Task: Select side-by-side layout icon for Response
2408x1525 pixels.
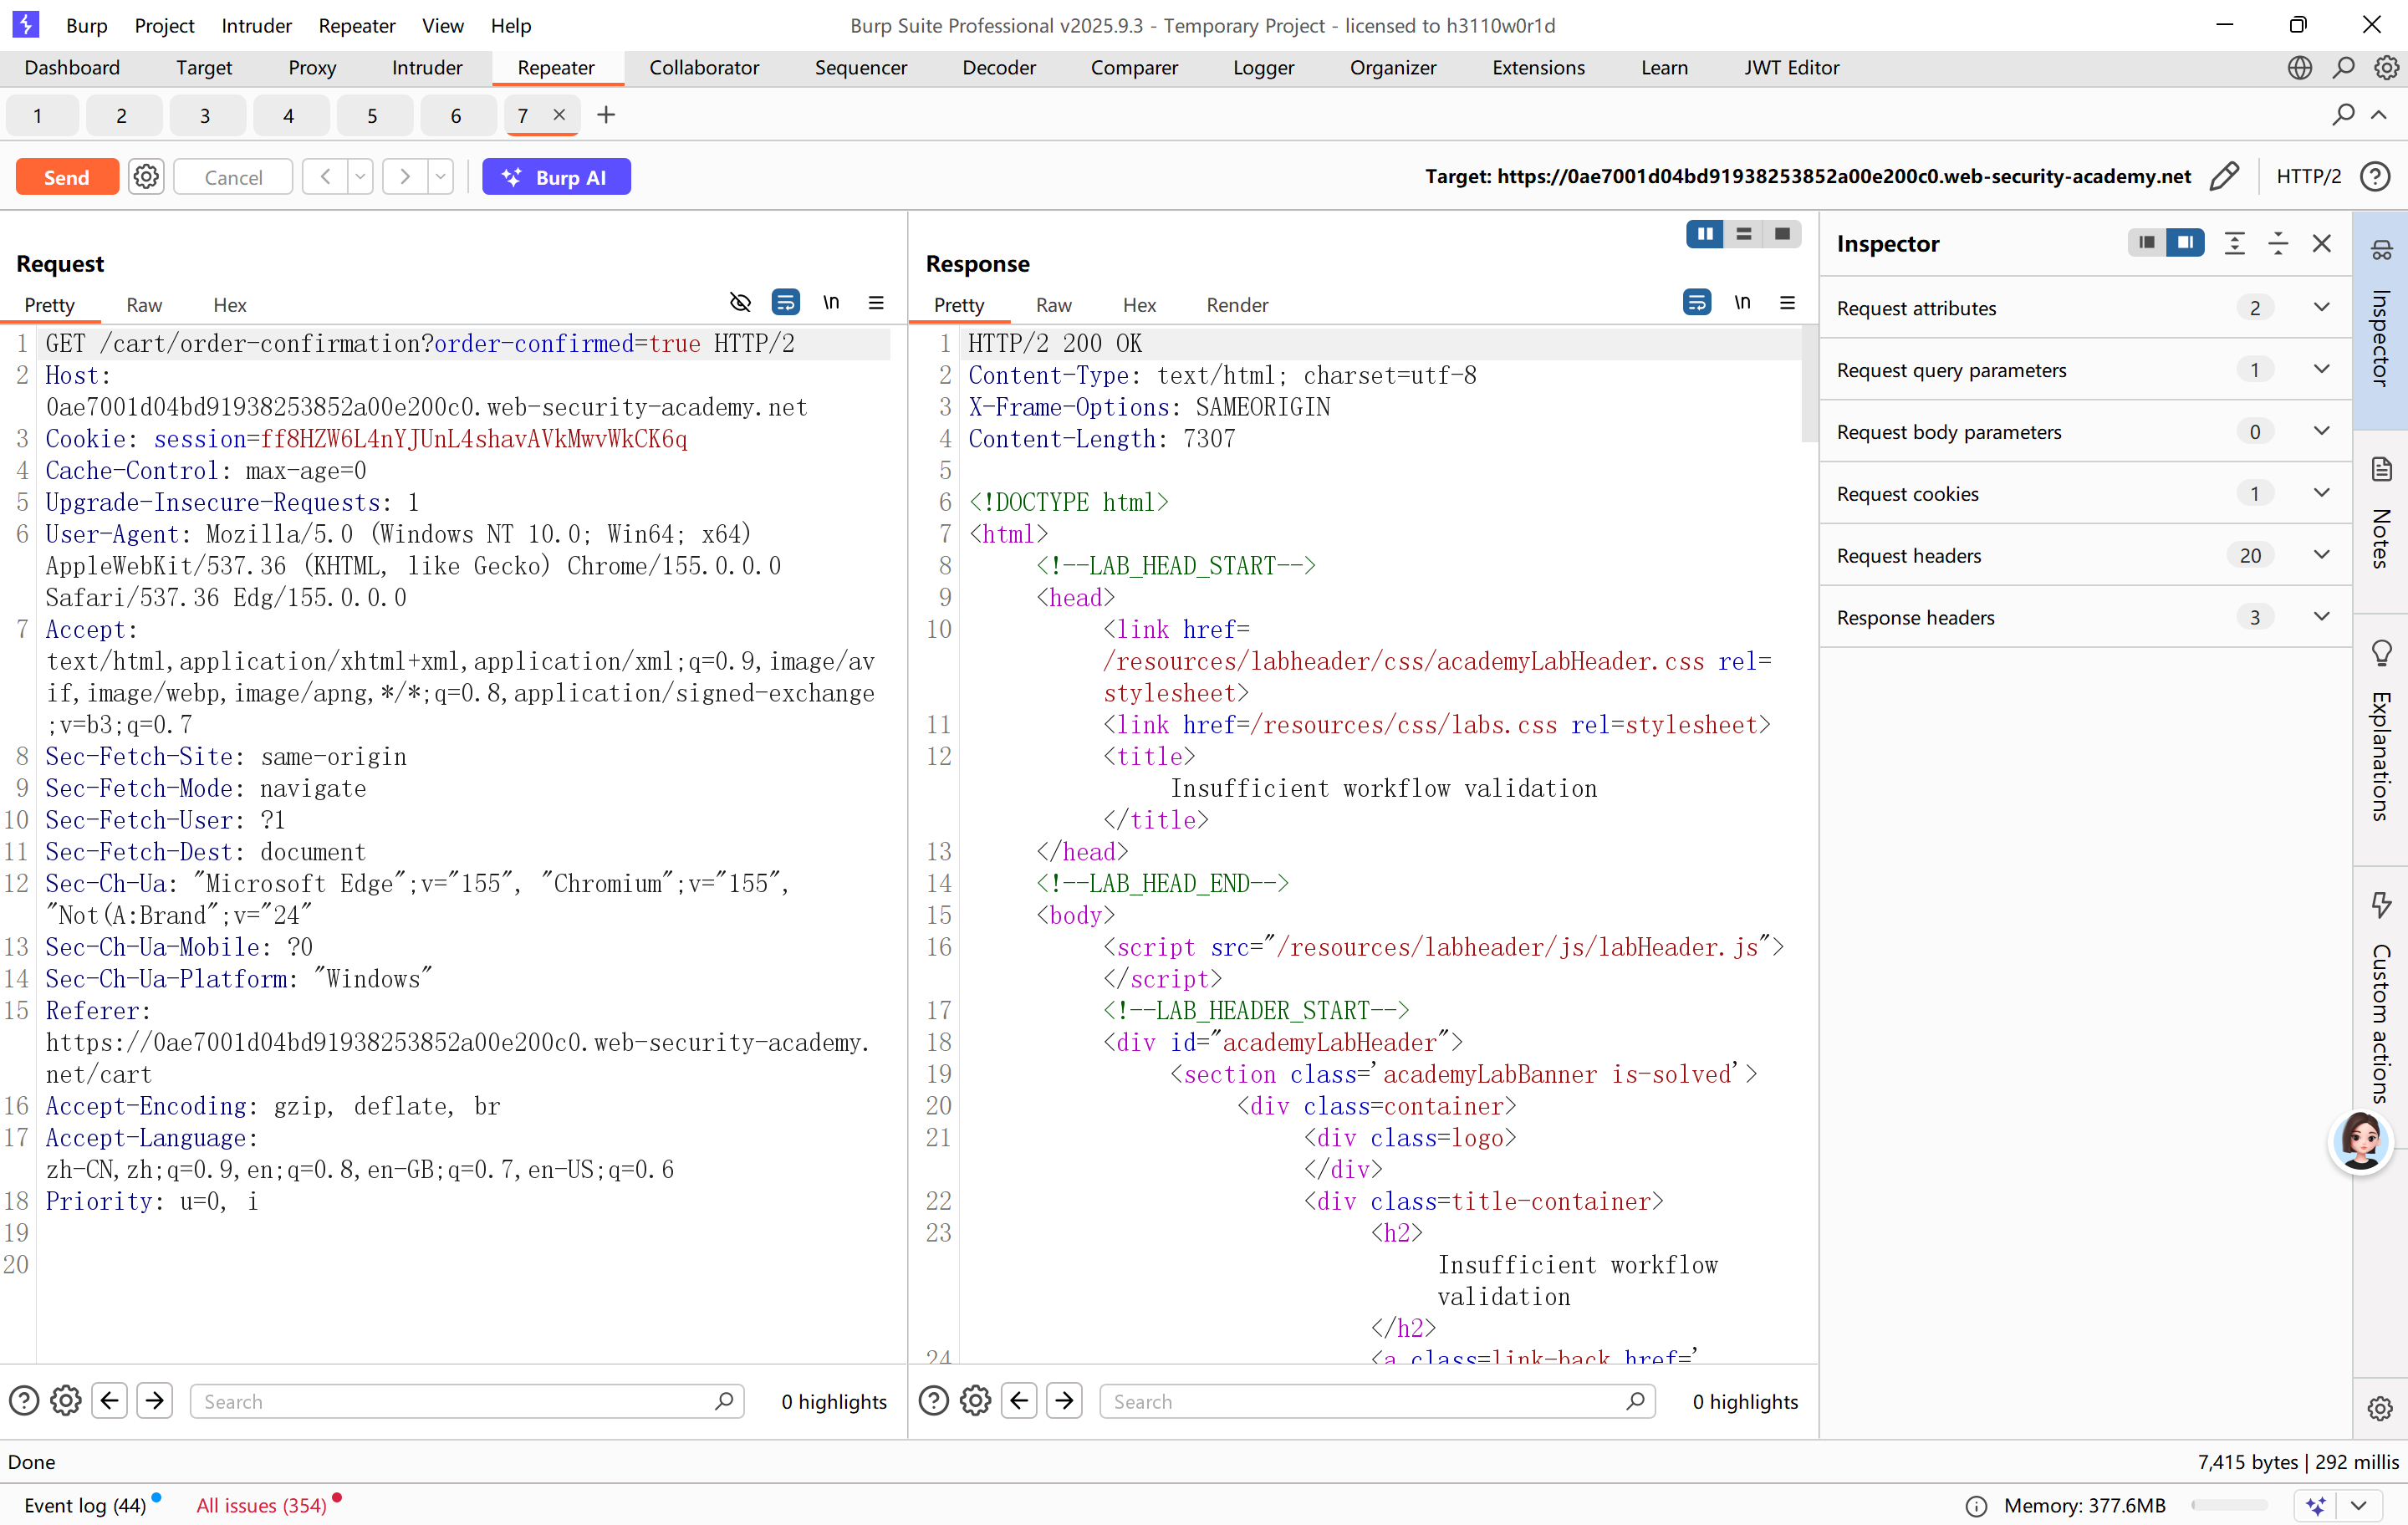Action: tap(1705, 234)
